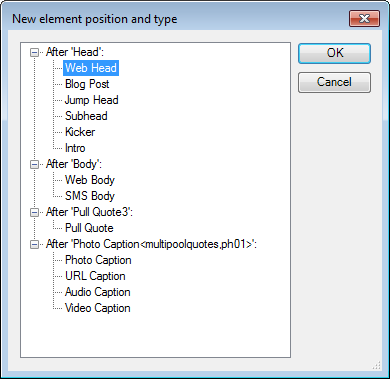
Task: Select Blog Post in the tree
Action: 87,84
